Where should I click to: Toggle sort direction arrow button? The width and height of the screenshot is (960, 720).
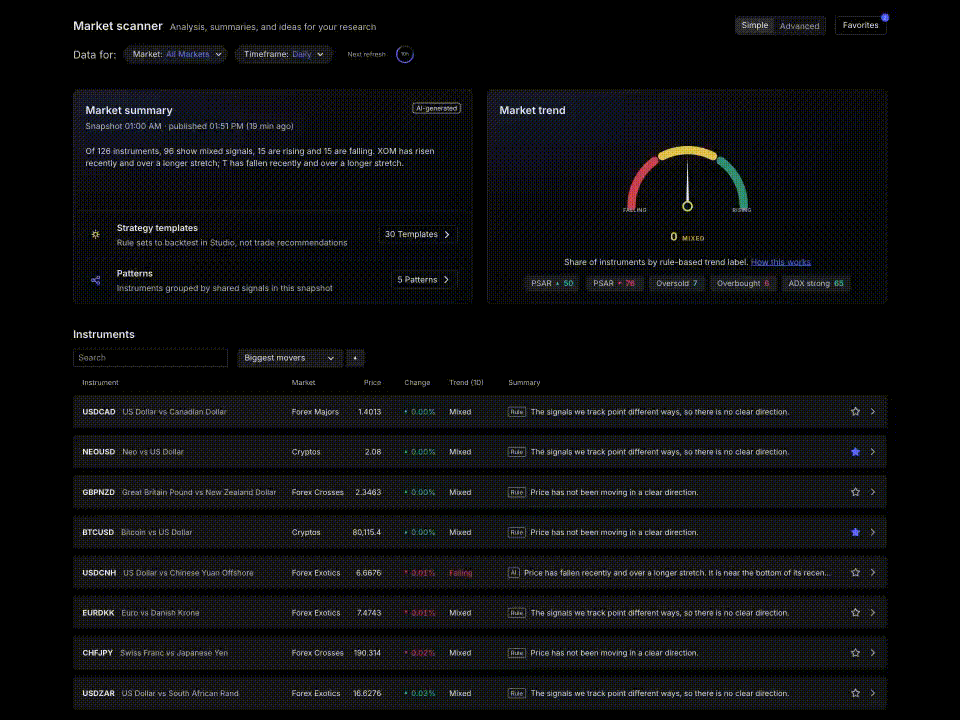[x=355, y=358]
